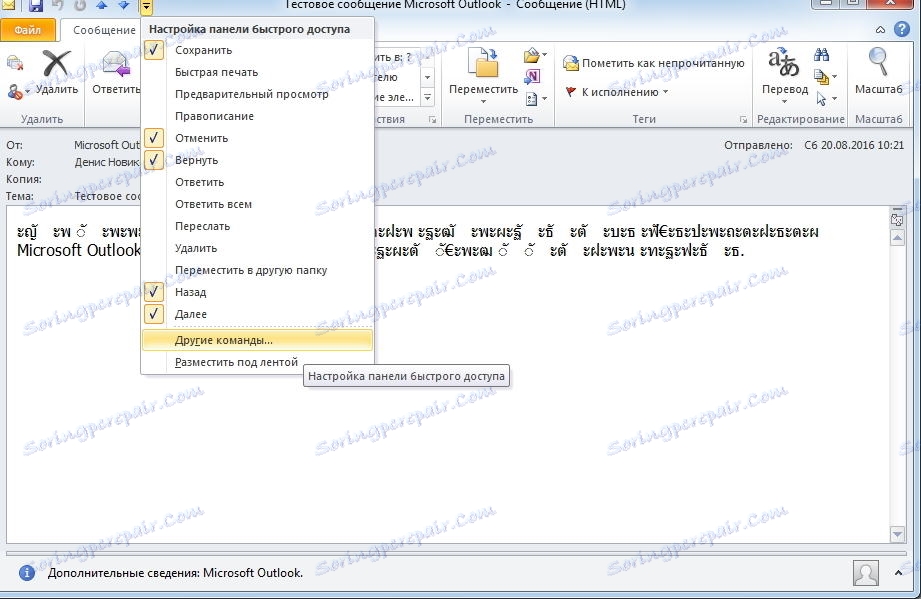This screenshot has width=921, height=599.
Task: Enable Предварительный просмотр in the menu
Action: 257,94
